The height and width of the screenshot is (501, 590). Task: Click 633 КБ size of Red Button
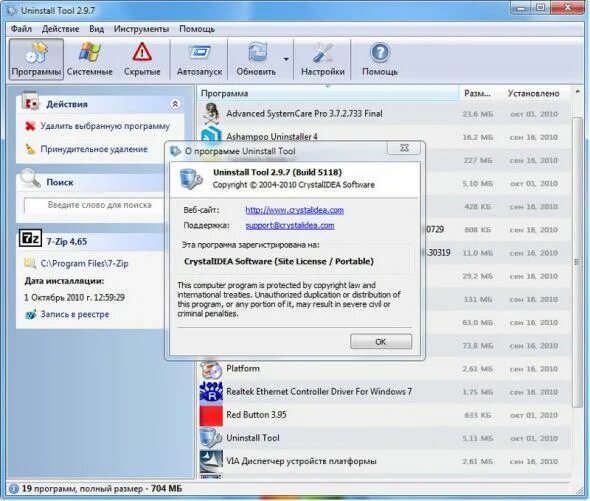pos(477,415)
